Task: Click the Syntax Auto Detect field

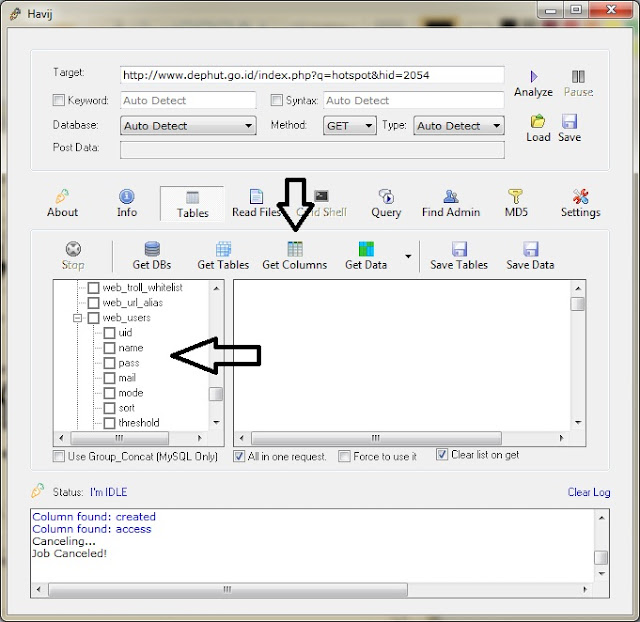Action: coord(414,100)
